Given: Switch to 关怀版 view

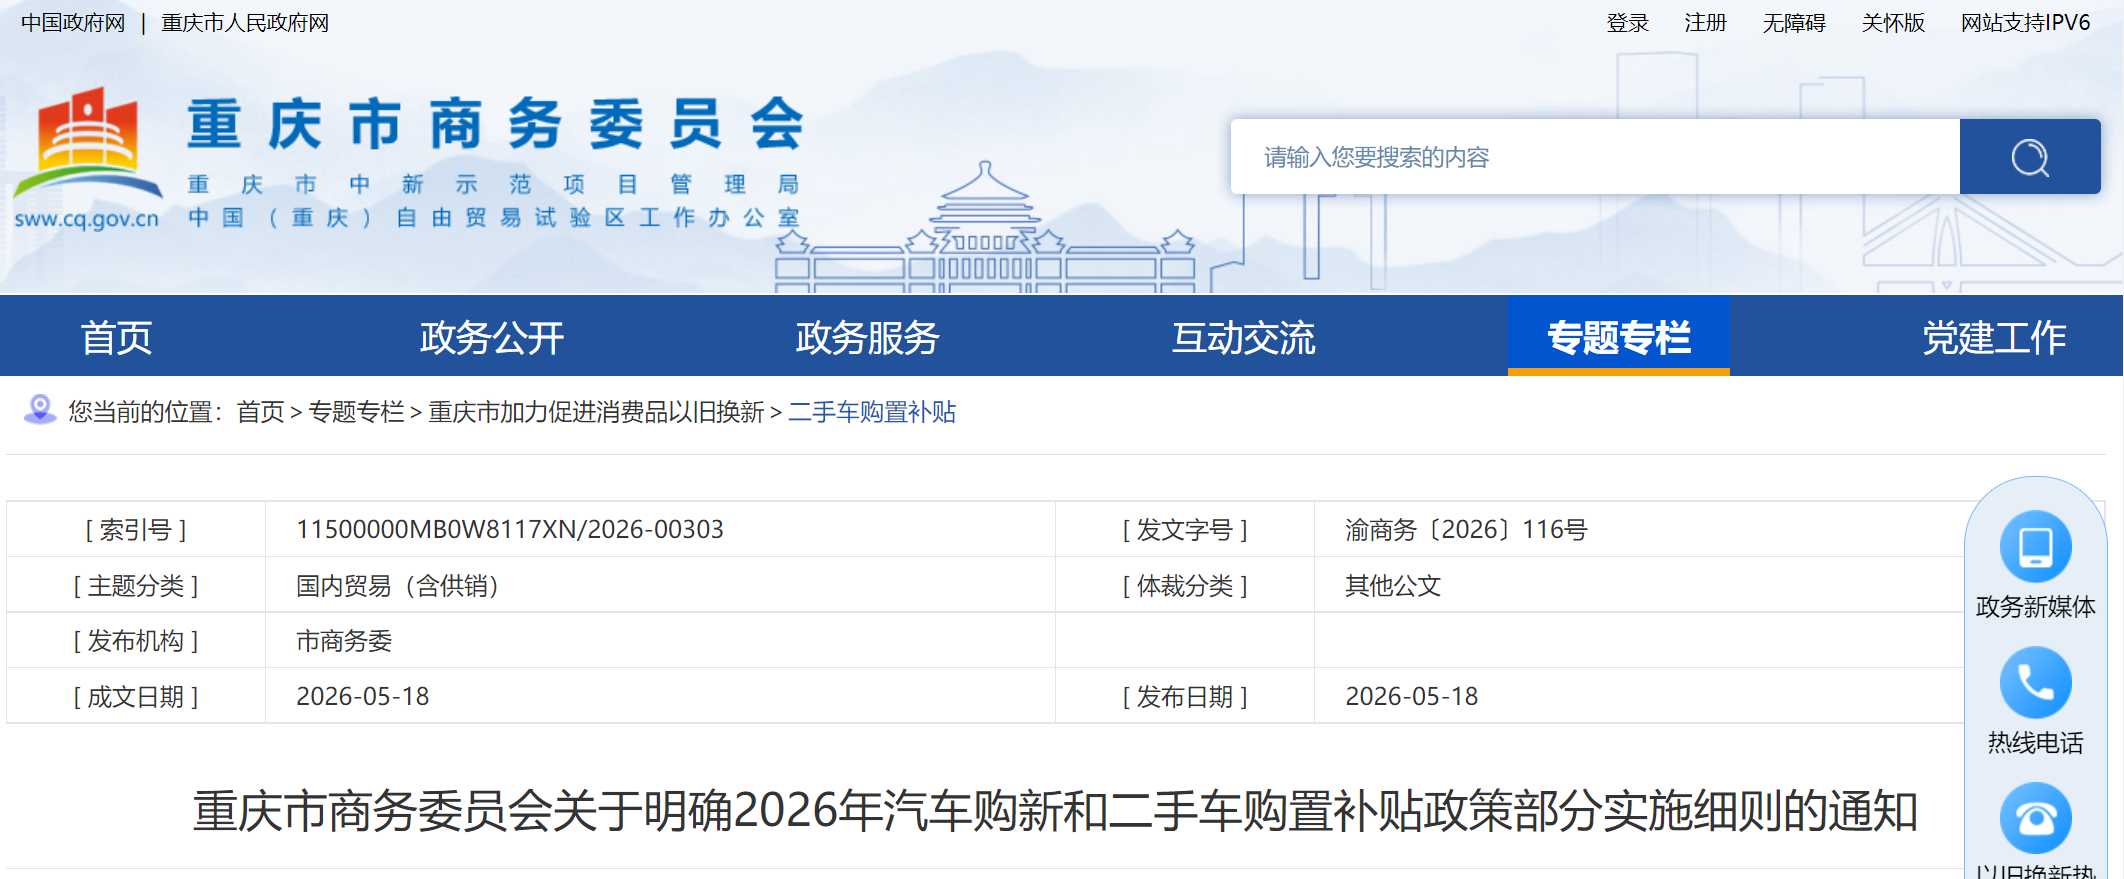Looking at the screenshot, I should 1893,23.
